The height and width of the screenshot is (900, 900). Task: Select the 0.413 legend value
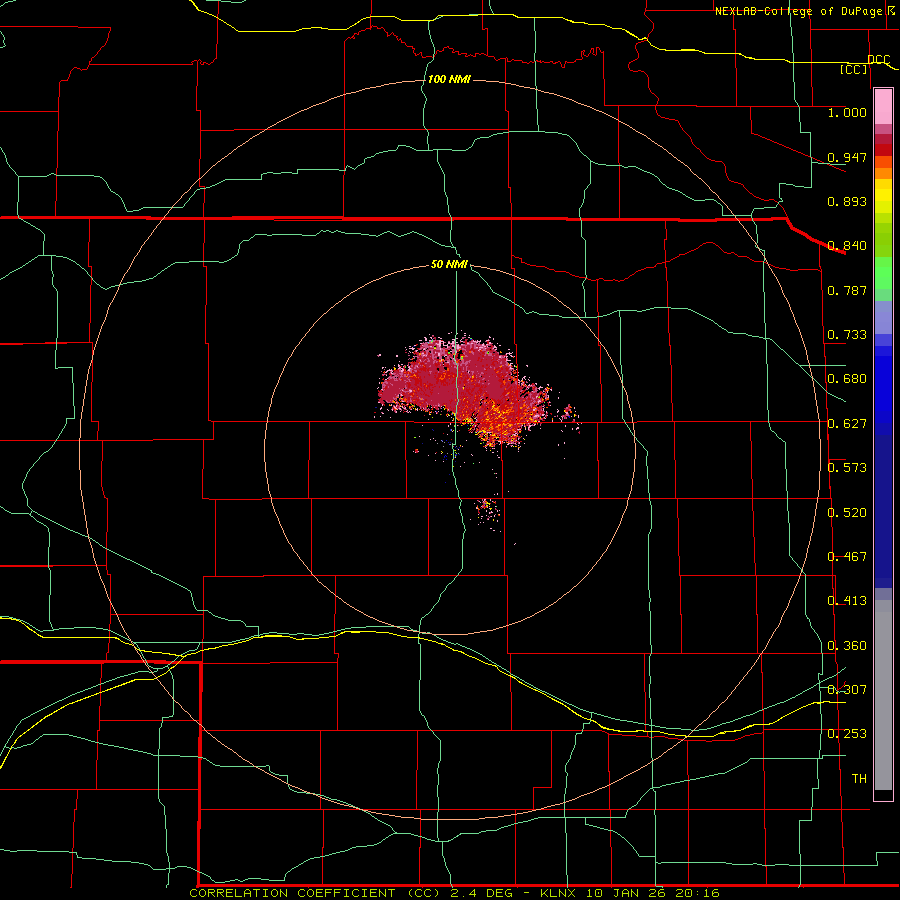click(x=847, y=601)
